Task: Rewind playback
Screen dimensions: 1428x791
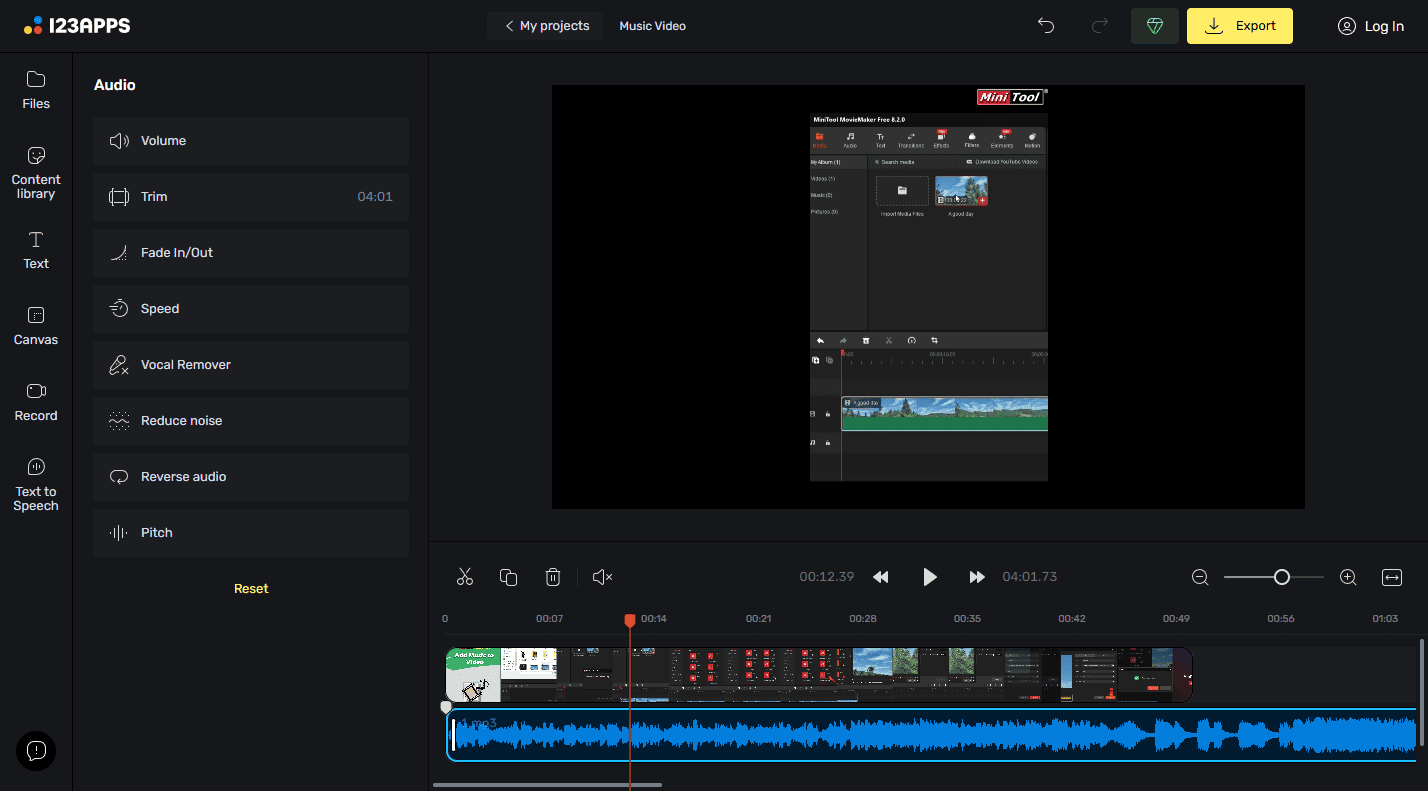Action: [x=881, y=577]
